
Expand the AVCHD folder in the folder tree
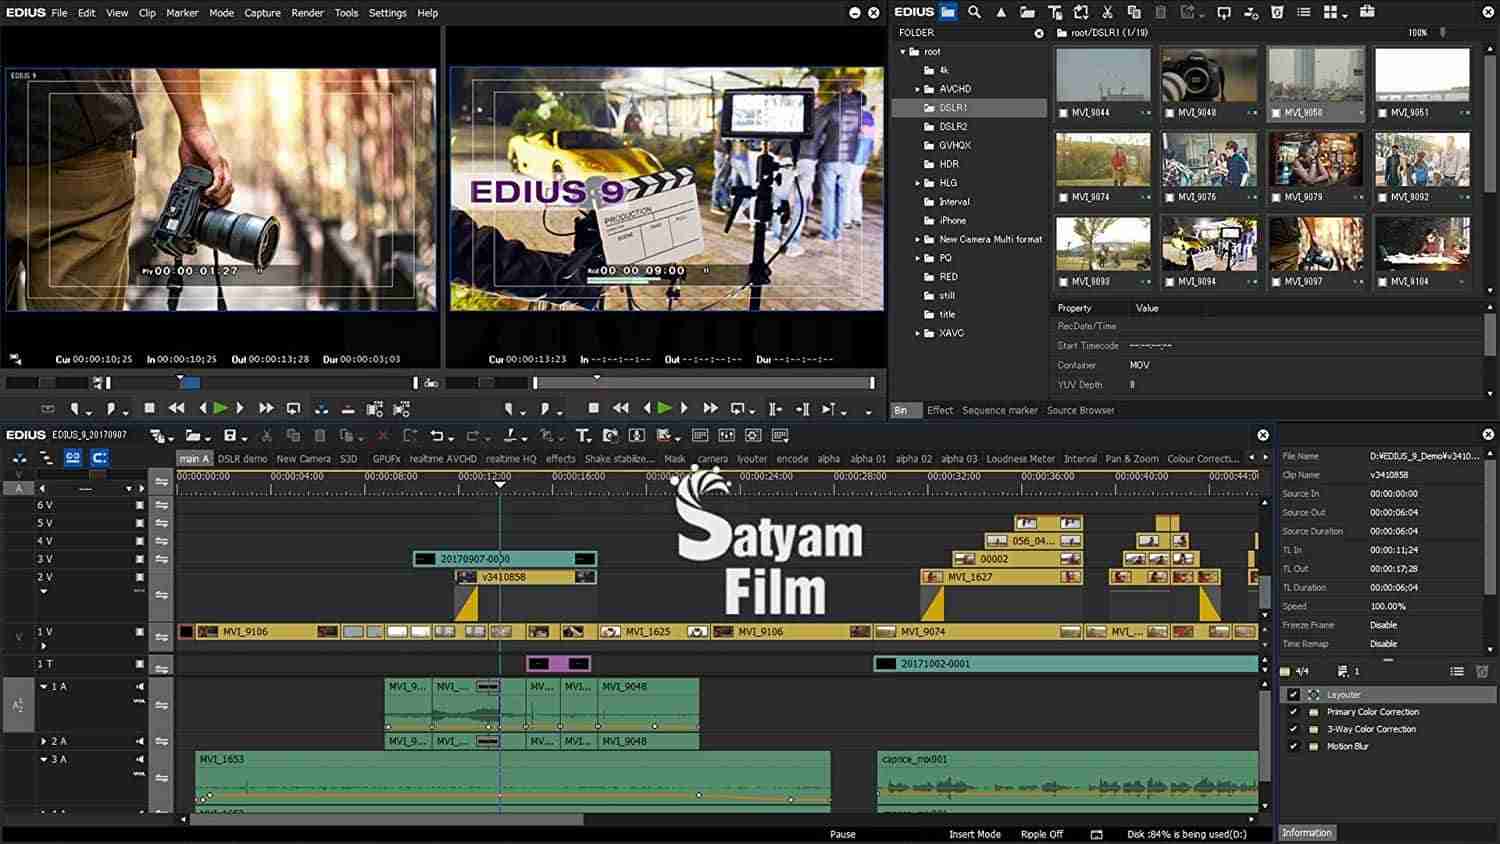coord(919,88)
